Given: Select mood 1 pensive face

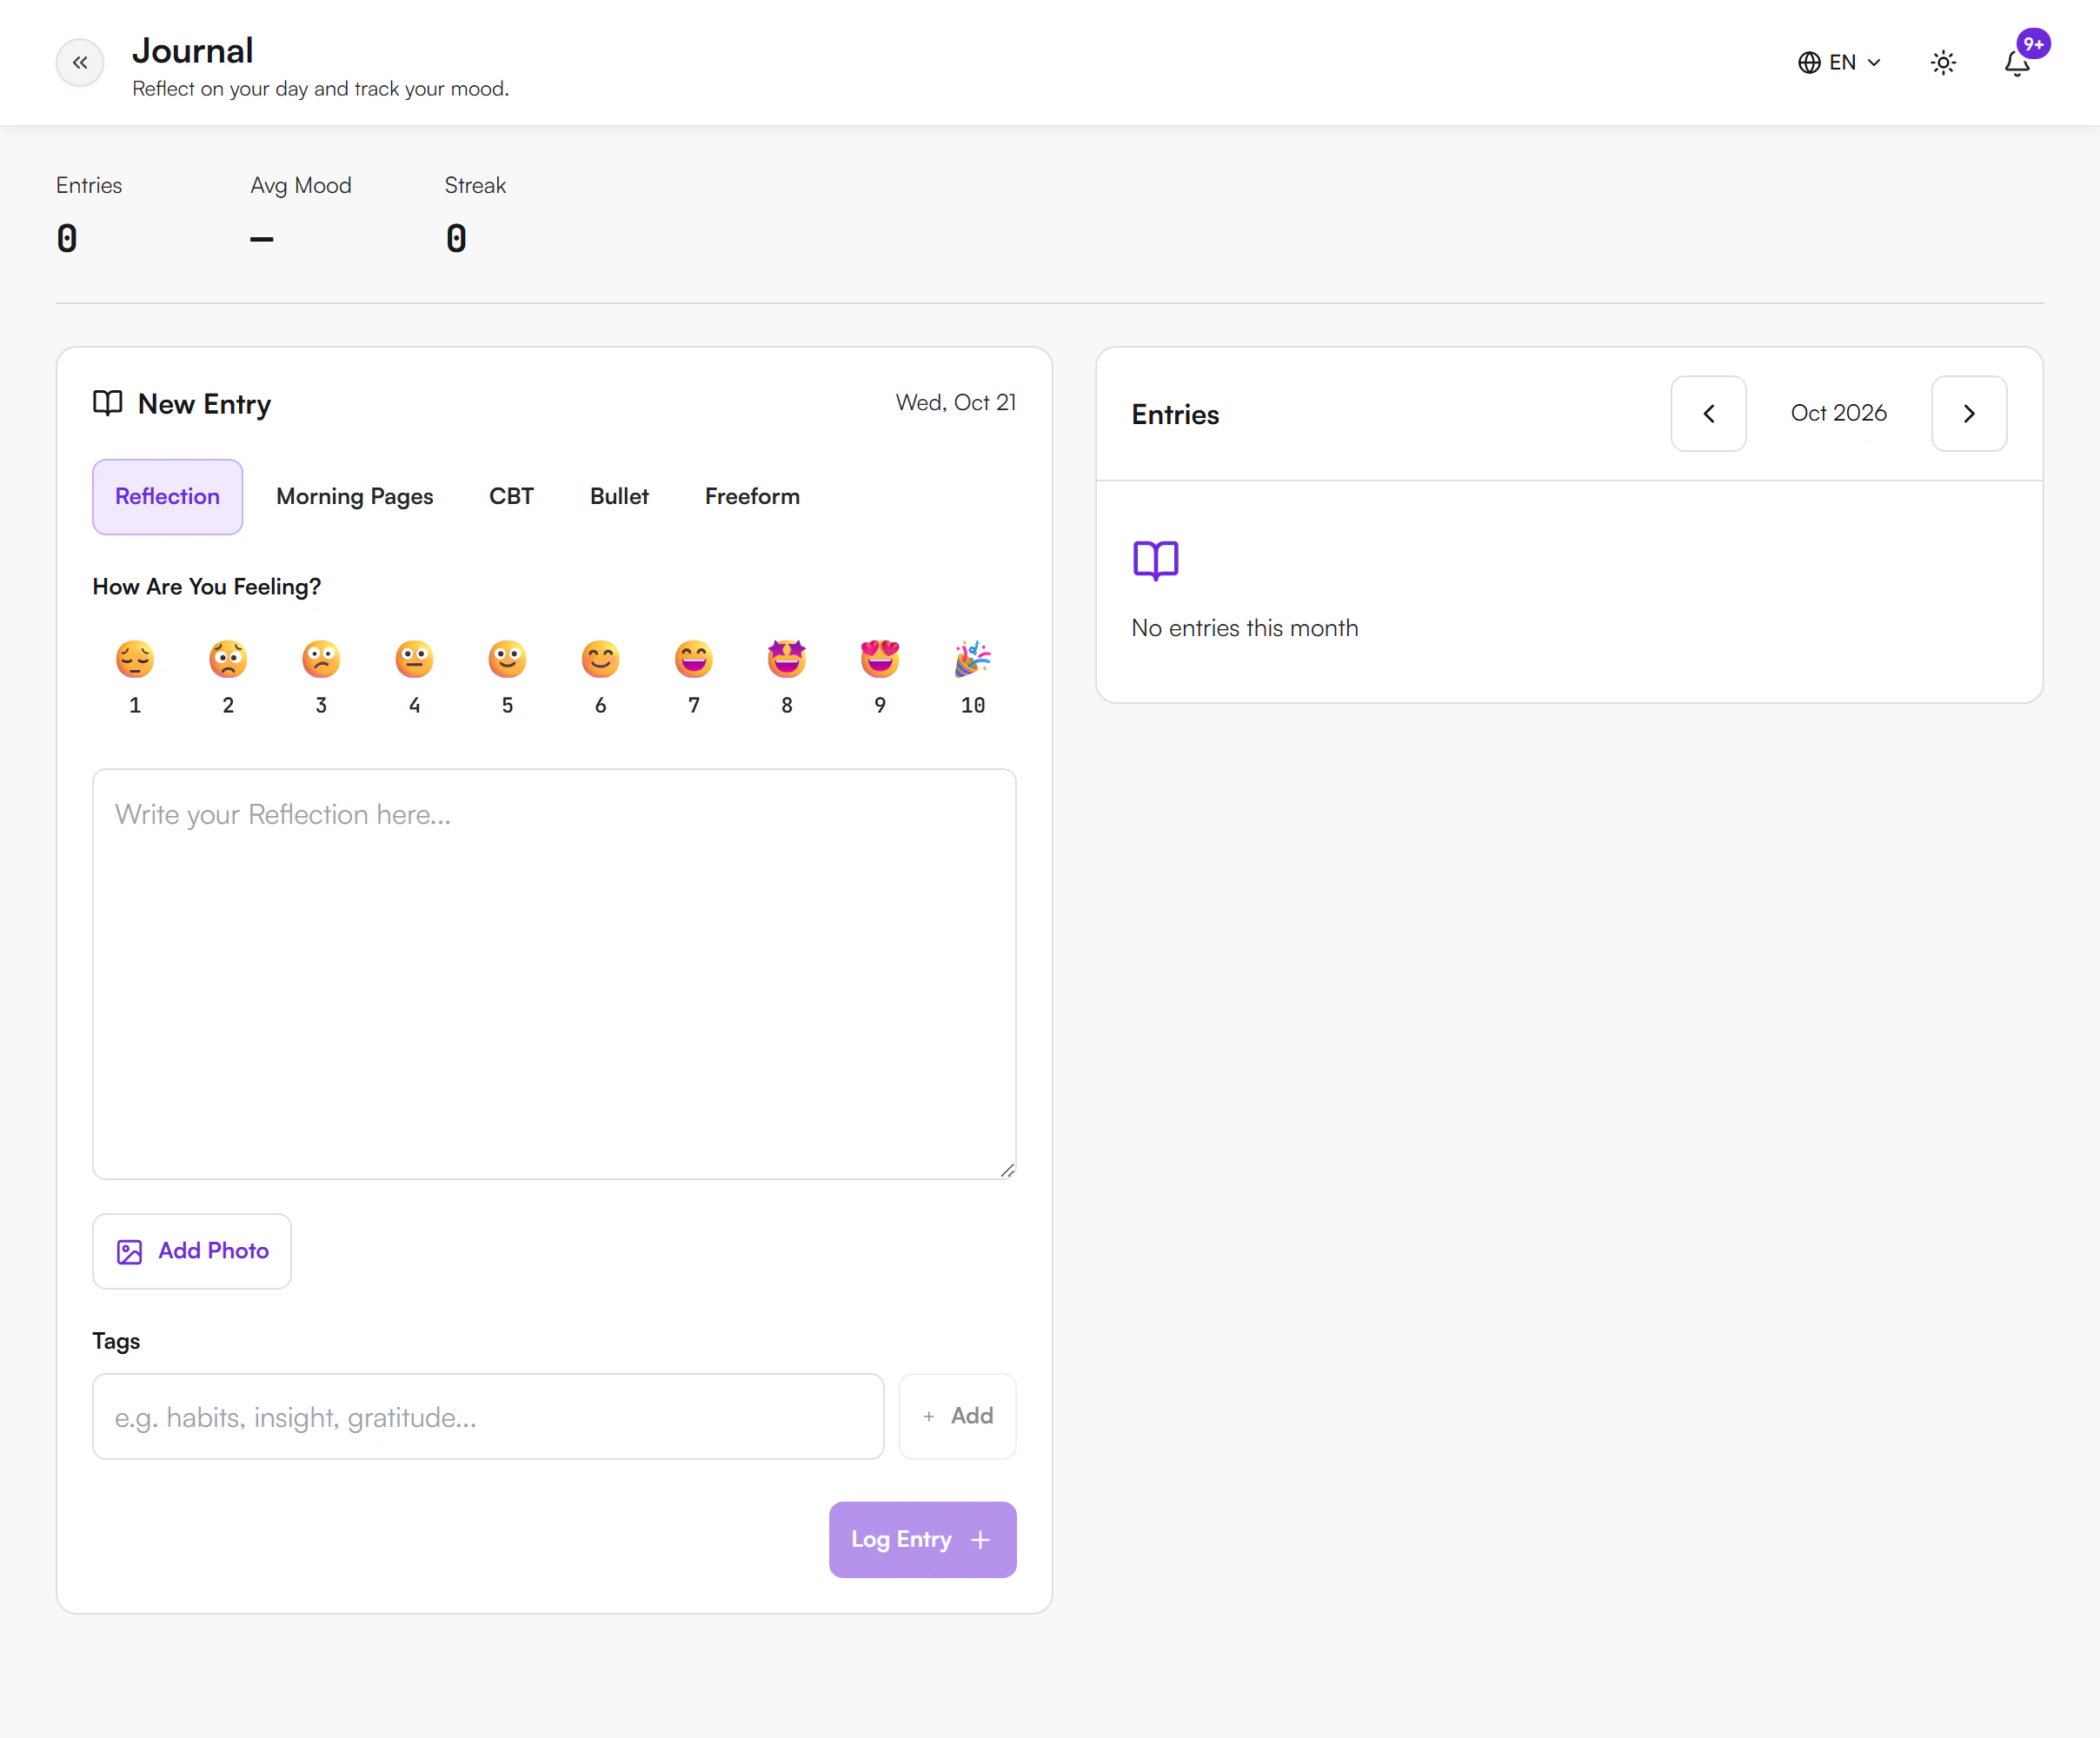Looking at the screenshot, I should click(135, 677).
